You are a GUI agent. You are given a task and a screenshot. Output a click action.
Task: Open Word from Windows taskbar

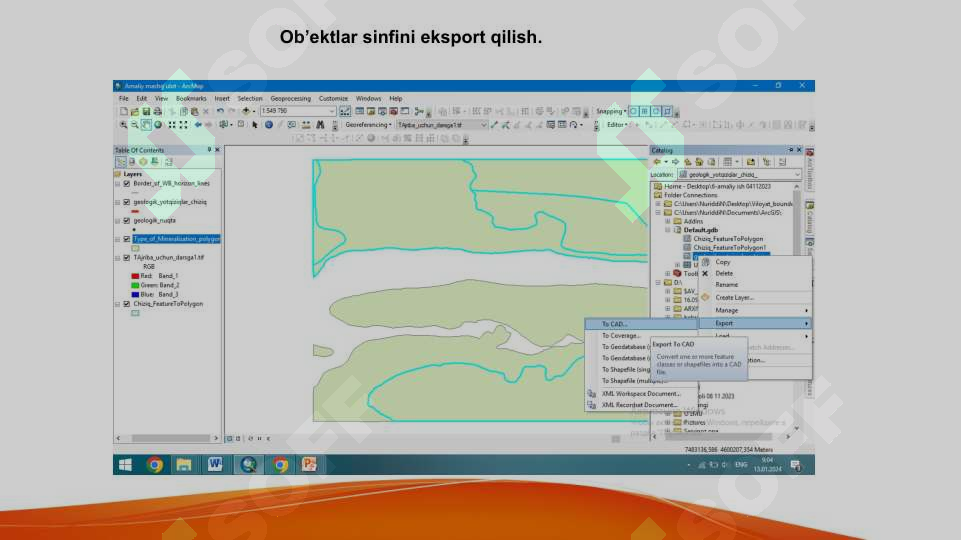pos(215,465)
